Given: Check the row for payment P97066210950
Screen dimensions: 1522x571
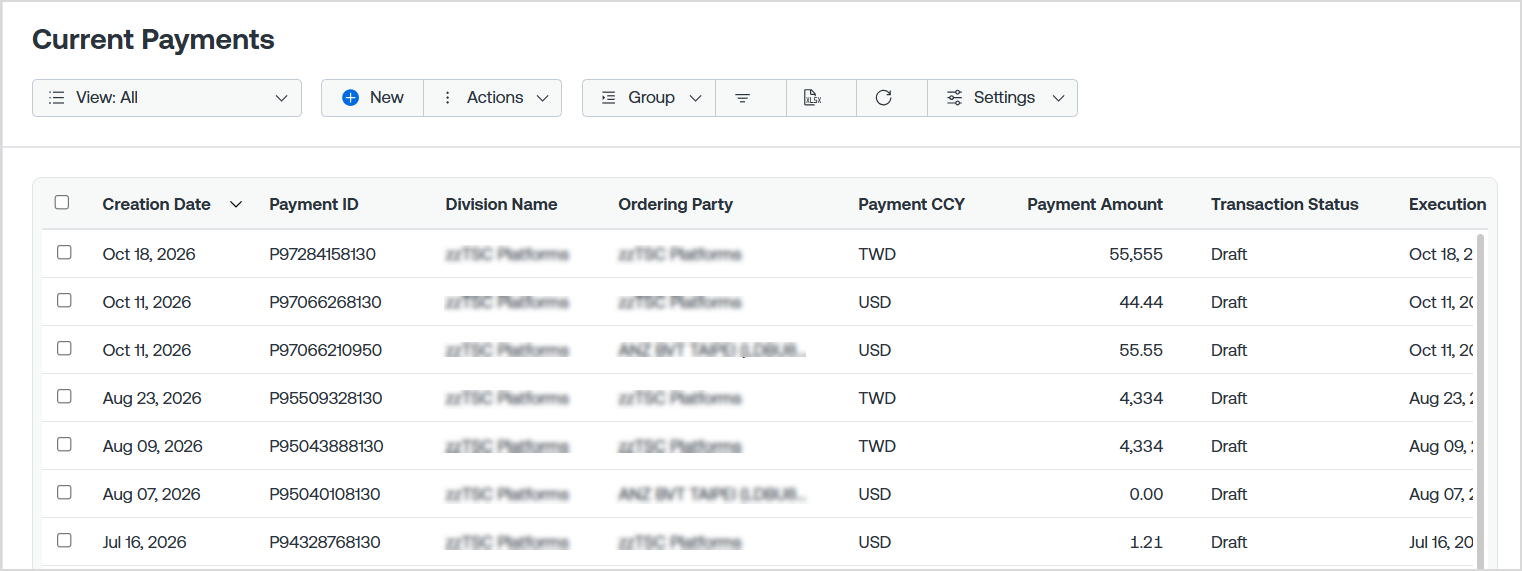Looking at the screenshot, I should (x=64, y=348).
